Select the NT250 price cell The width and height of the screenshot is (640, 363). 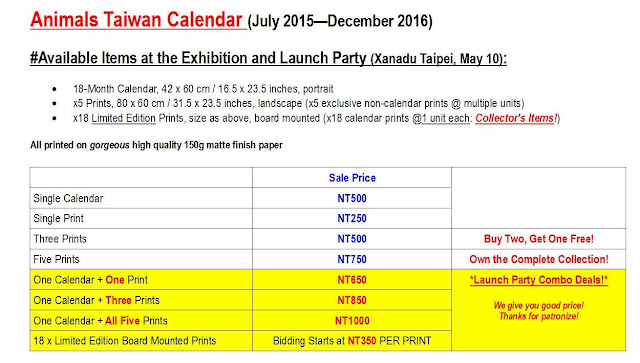click(352, 218)
